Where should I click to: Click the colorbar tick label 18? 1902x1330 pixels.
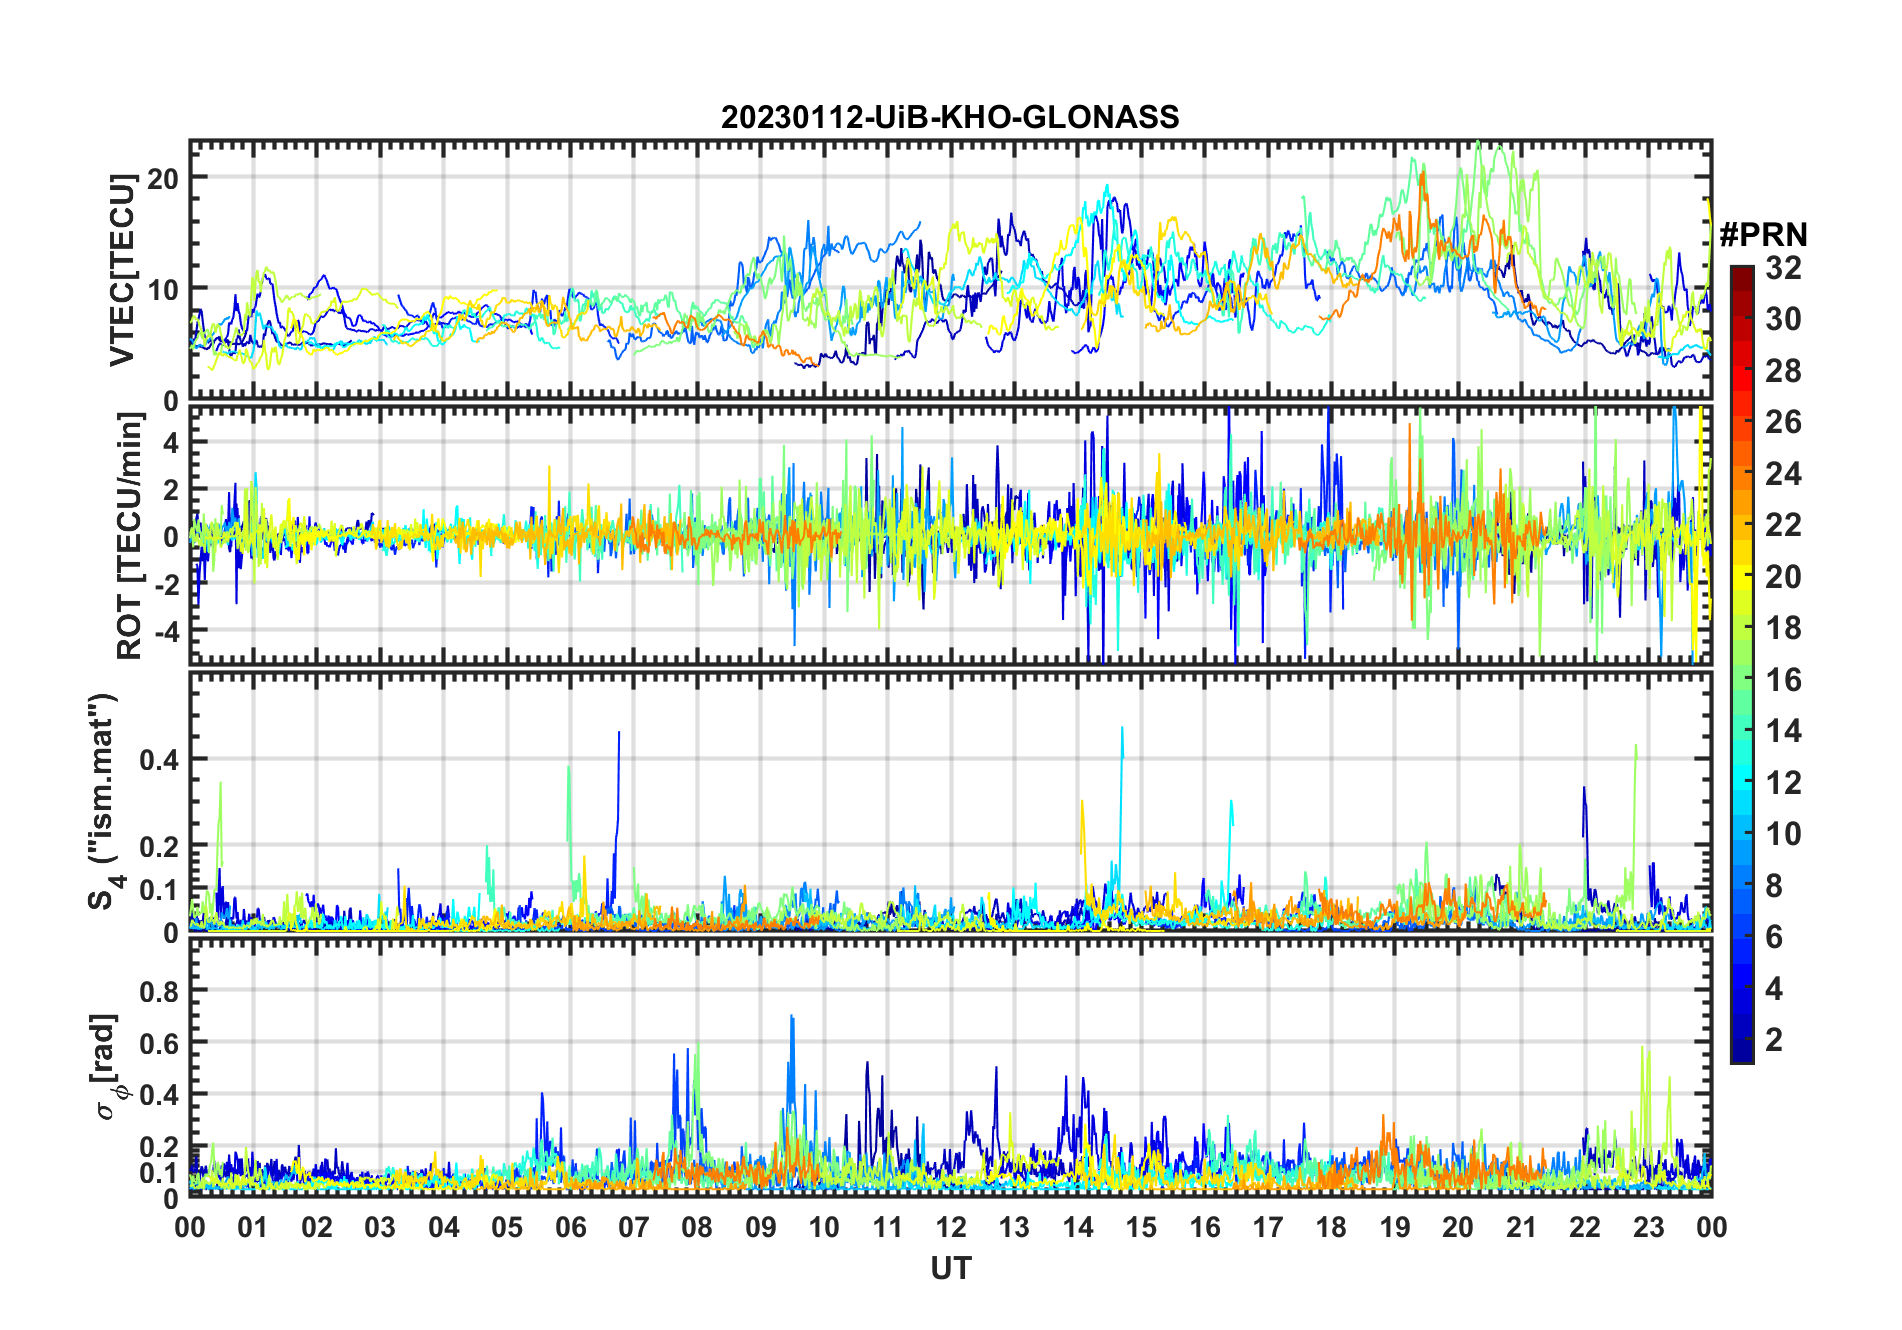tap(1783, 628)
